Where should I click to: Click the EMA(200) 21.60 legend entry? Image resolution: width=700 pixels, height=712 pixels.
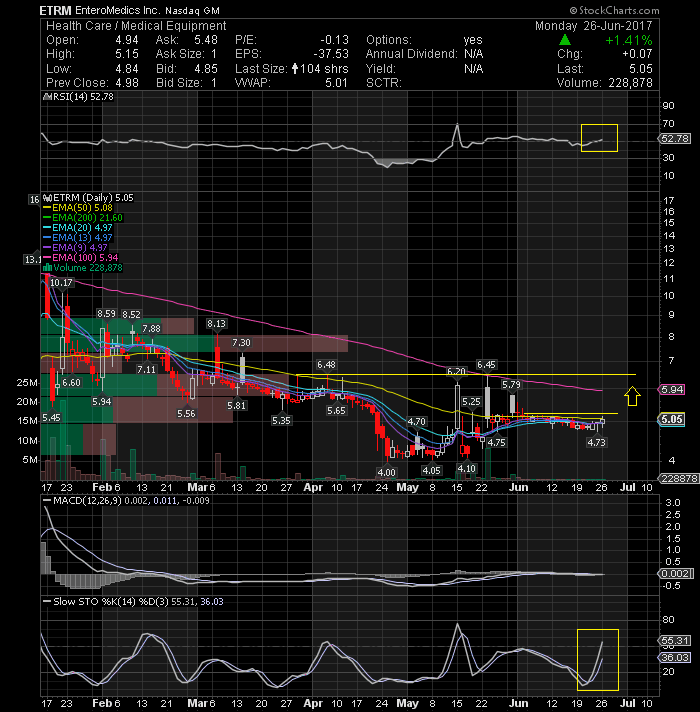83,218
